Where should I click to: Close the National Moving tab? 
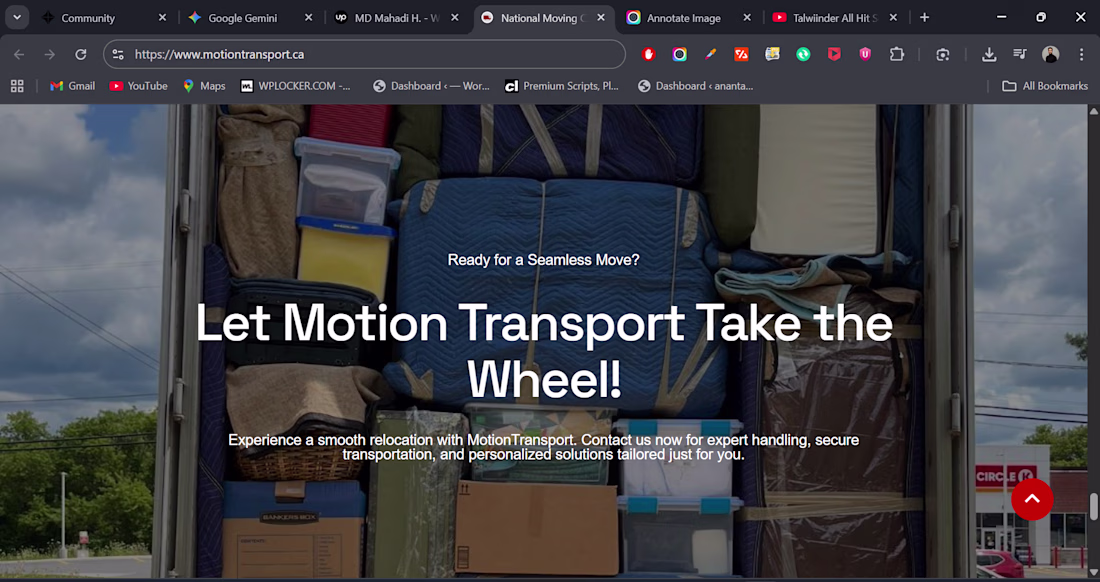tap(601, 18)
